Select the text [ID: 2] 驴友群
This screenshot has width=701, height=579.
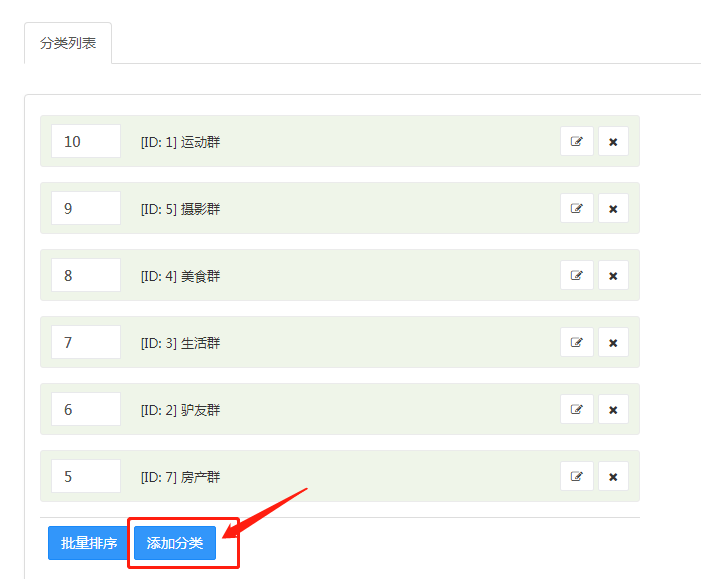click(181, 410)
